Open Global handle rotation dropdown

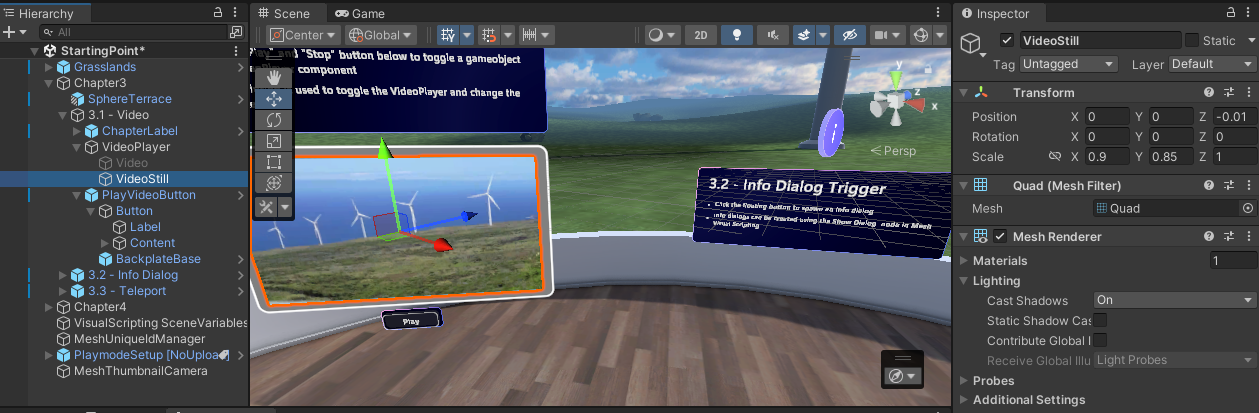pos(379,35)
